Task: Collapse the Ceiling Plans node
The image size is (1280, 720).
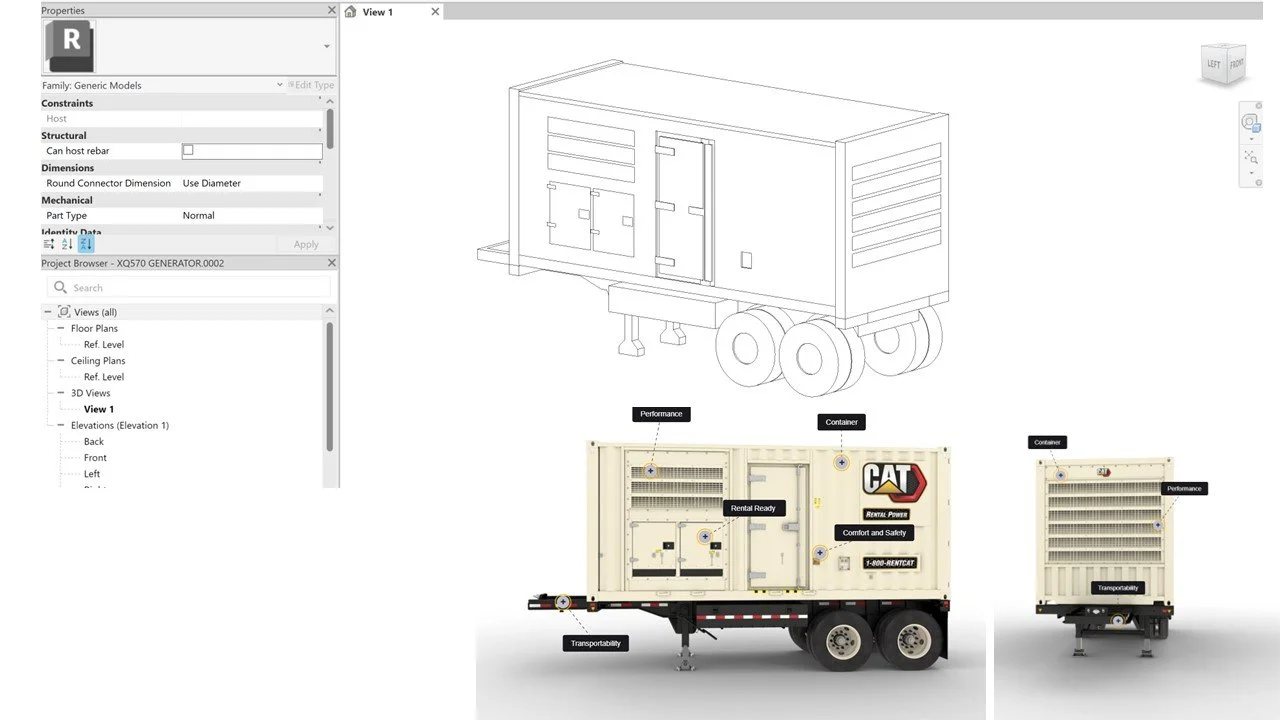Action: [x=61, y=360]
